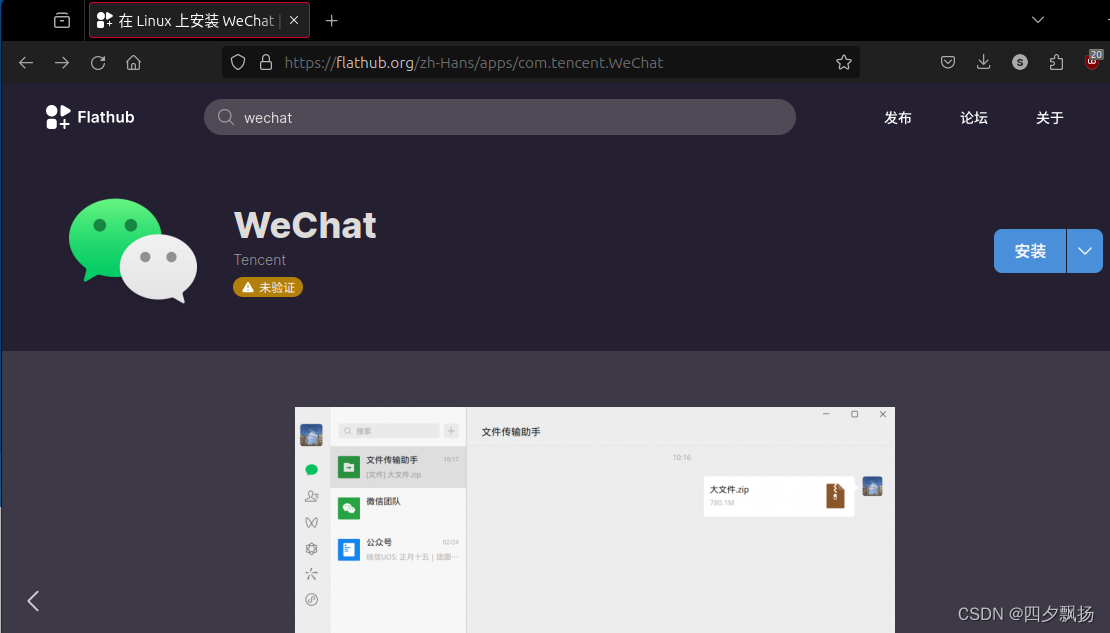The image size is (1110, 633).
Task: Install WeChat with 安装 button
Action: [x=1029, y=251]
